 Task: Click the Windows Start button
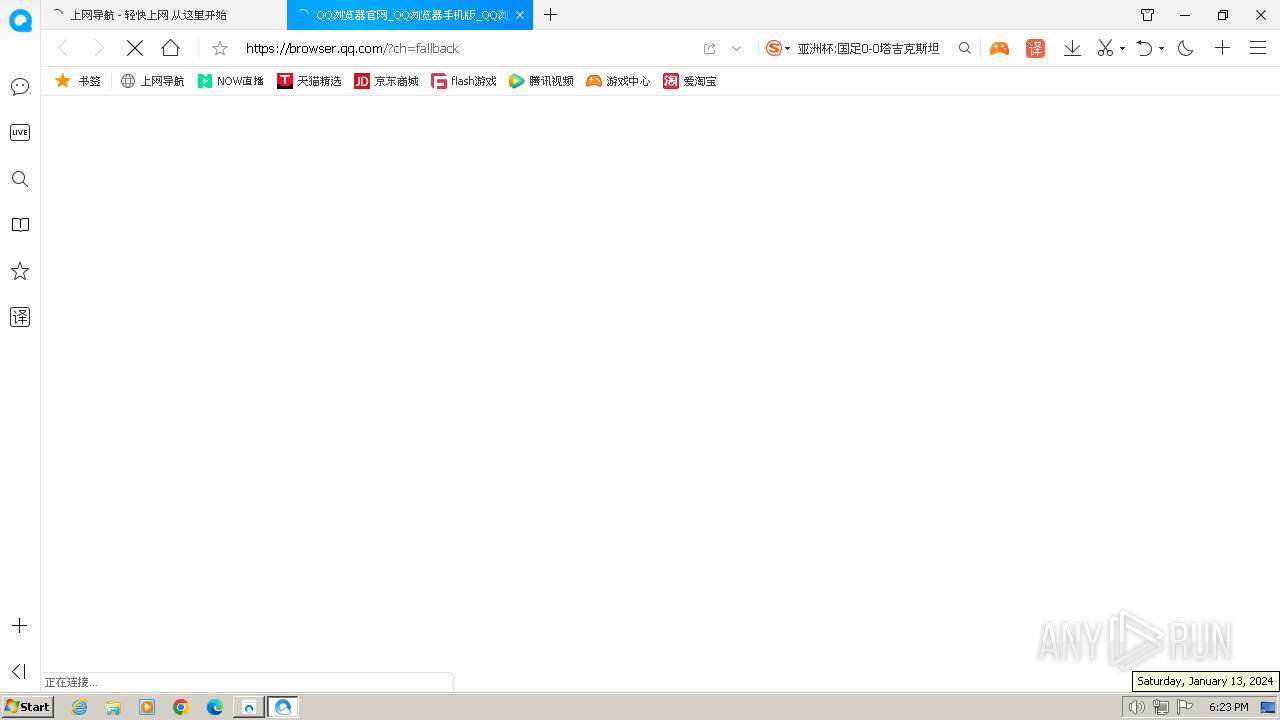(x=28, y=707)
